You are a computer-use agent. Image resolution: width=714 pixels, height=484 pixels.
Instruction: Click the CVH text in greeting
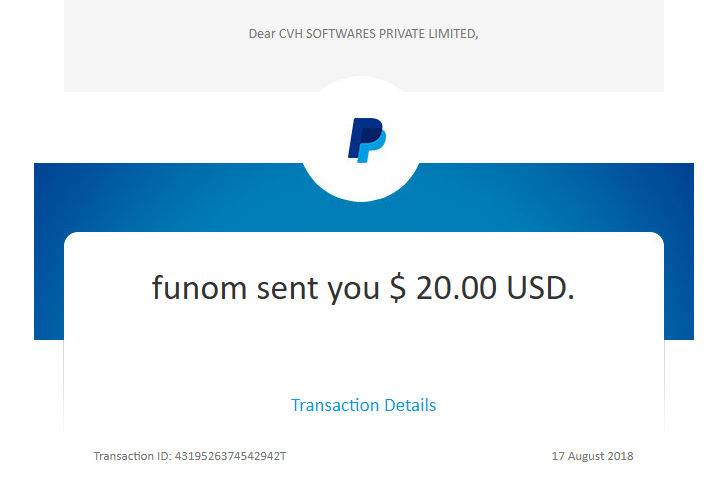(x=291, y=34)
